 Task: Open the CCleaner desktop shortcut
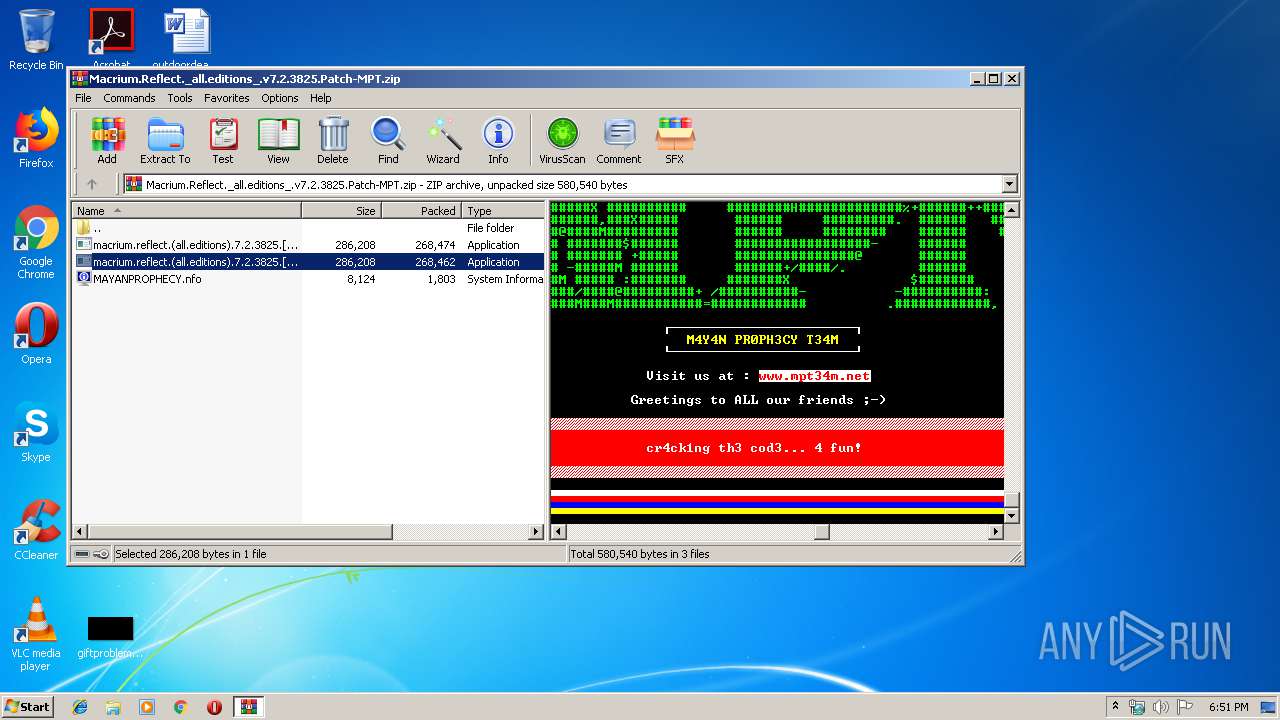(36, 530)
